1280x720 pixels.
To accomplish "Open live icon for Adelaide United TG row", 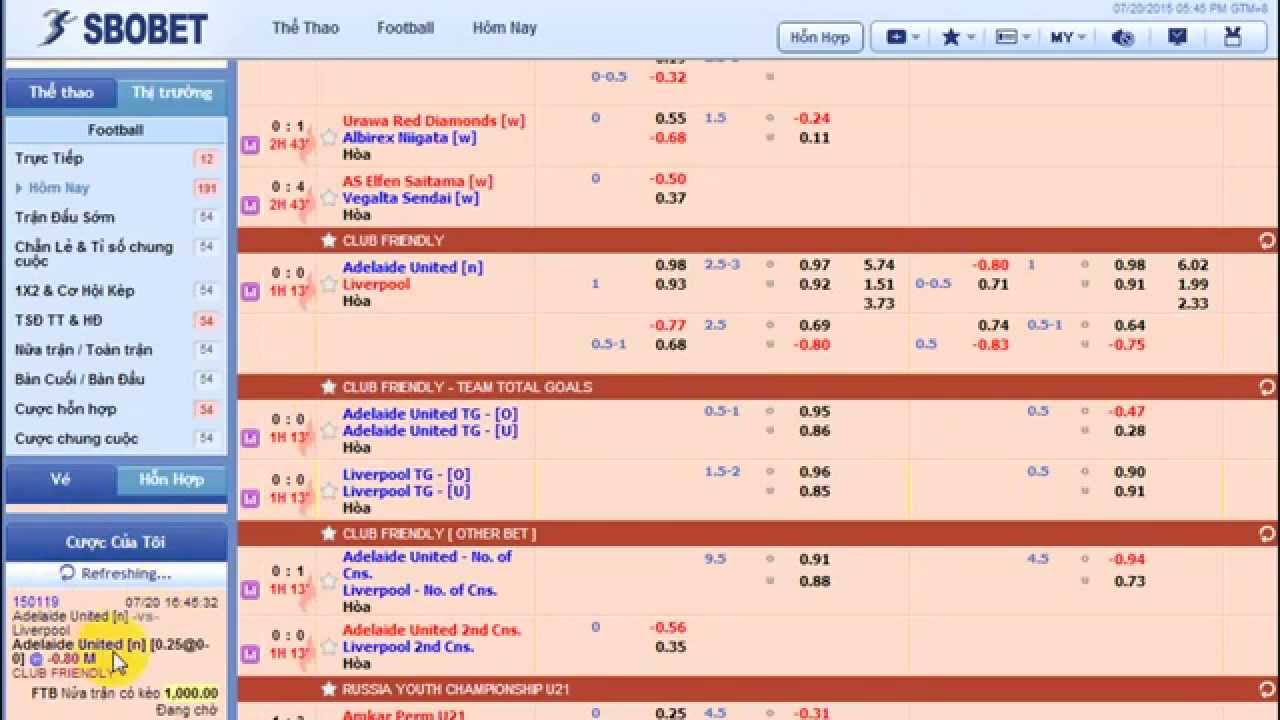I will pyautogui.click(x=250, y=438).
